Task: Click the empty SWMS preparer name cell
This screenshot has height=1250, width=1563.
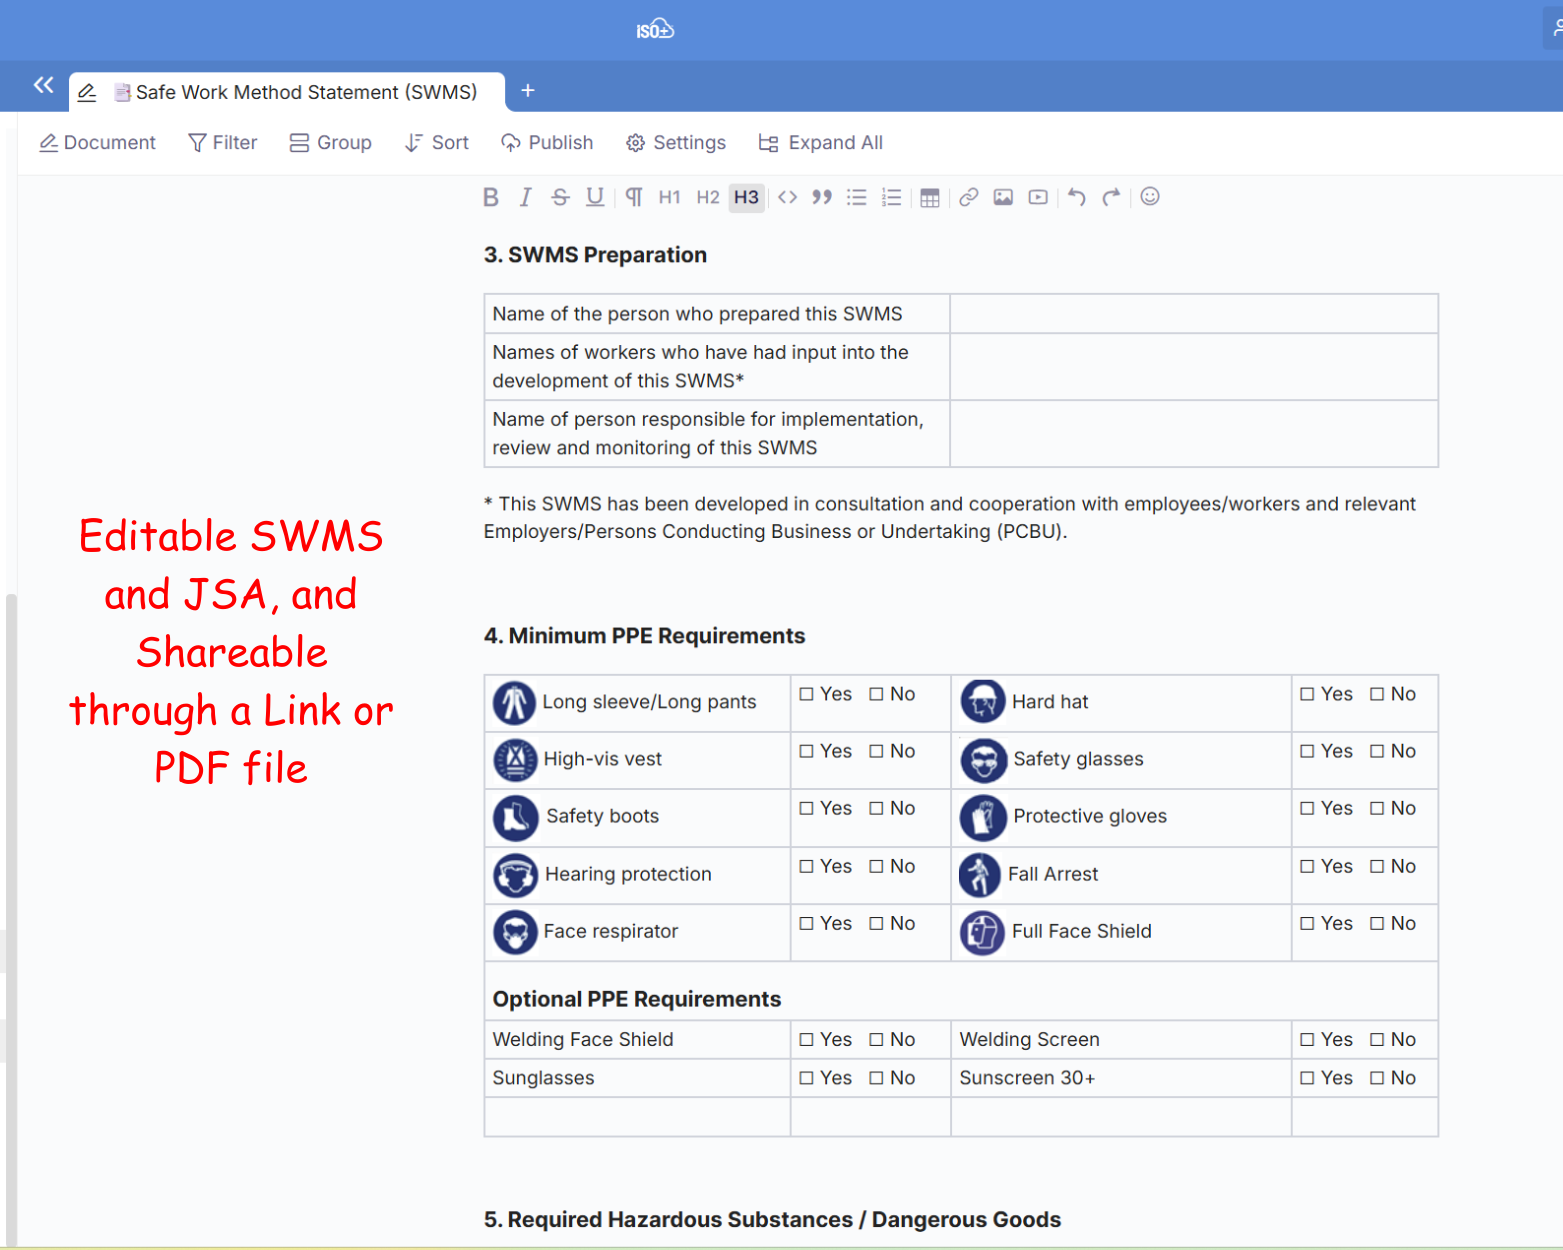Action: coord(1193,314)
